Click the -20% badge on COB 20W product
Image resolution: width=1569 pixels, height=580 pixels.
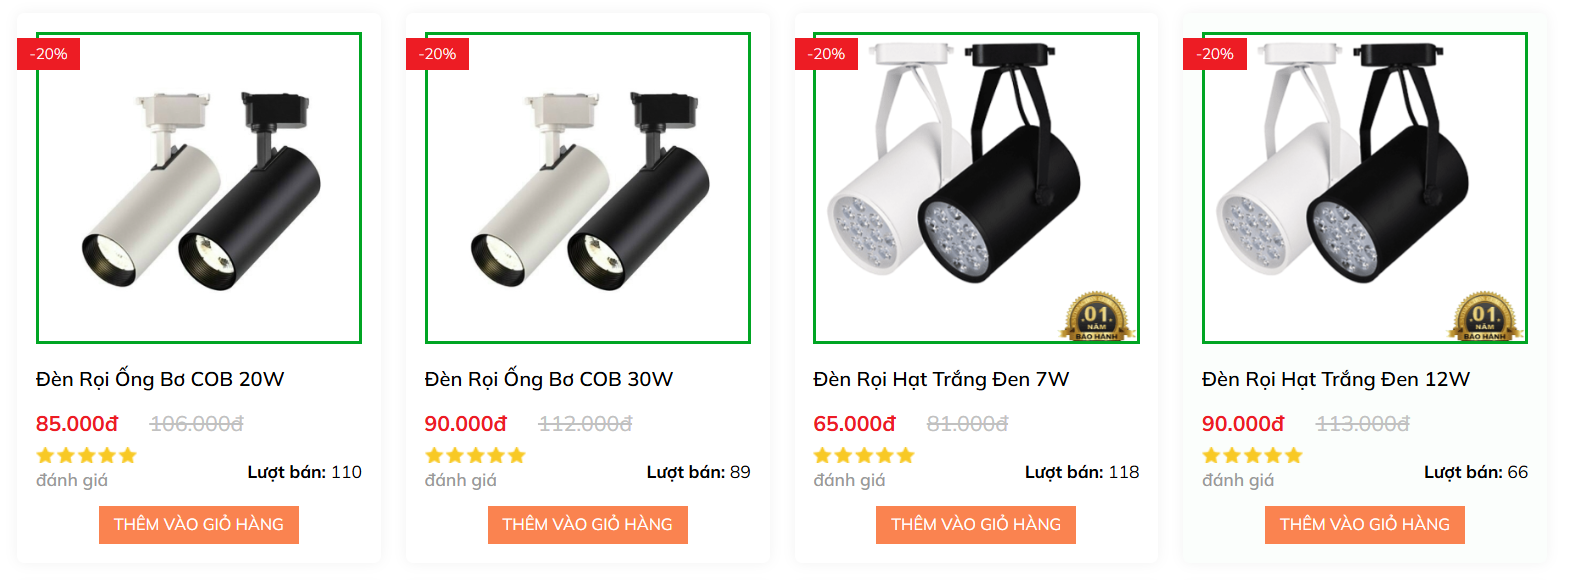(48, 54)
